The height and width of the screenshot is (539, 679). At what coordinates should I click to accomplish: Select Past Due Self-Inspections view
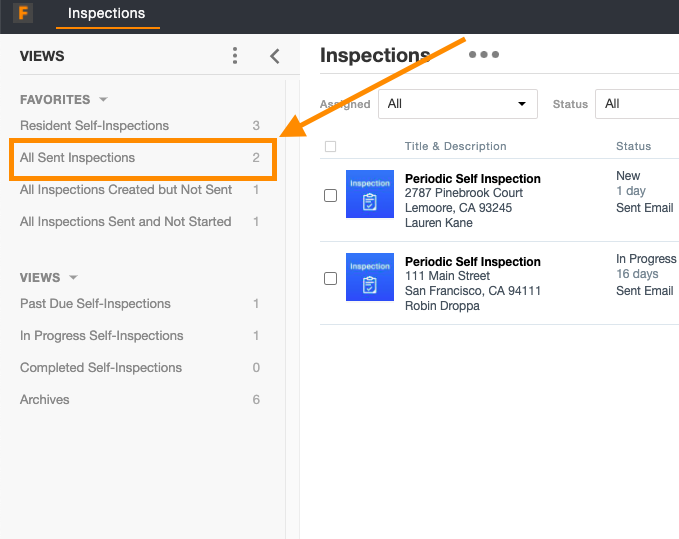coord(95,304)
